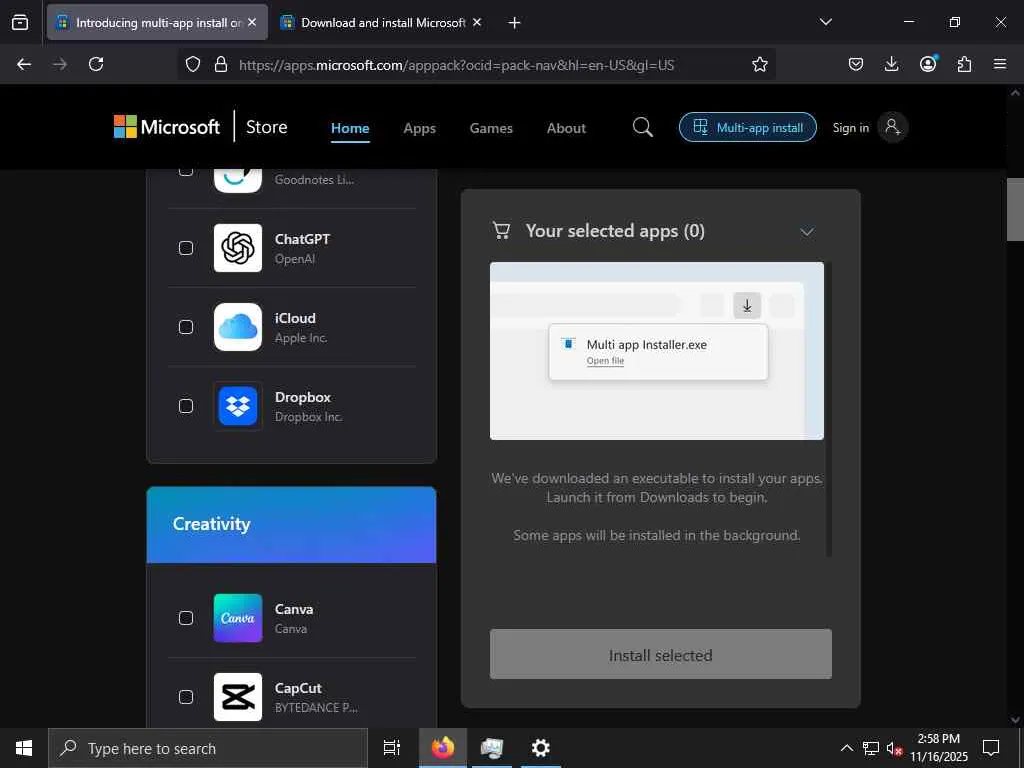Check the Canva checkbox
Screen dimensions: 1024x768
pos(186,618)
